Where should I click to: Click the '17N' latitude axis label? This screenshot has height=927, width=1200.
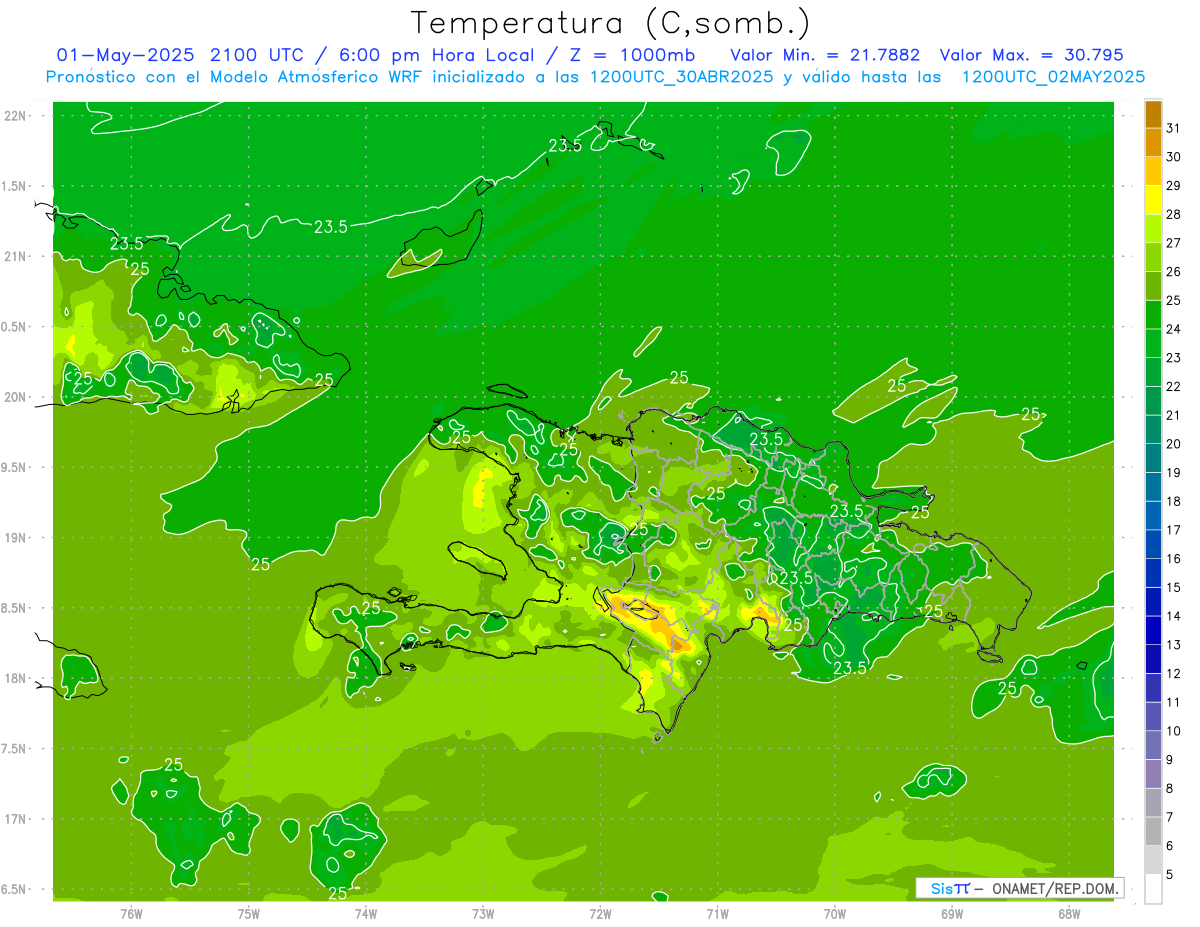(16, 819)
